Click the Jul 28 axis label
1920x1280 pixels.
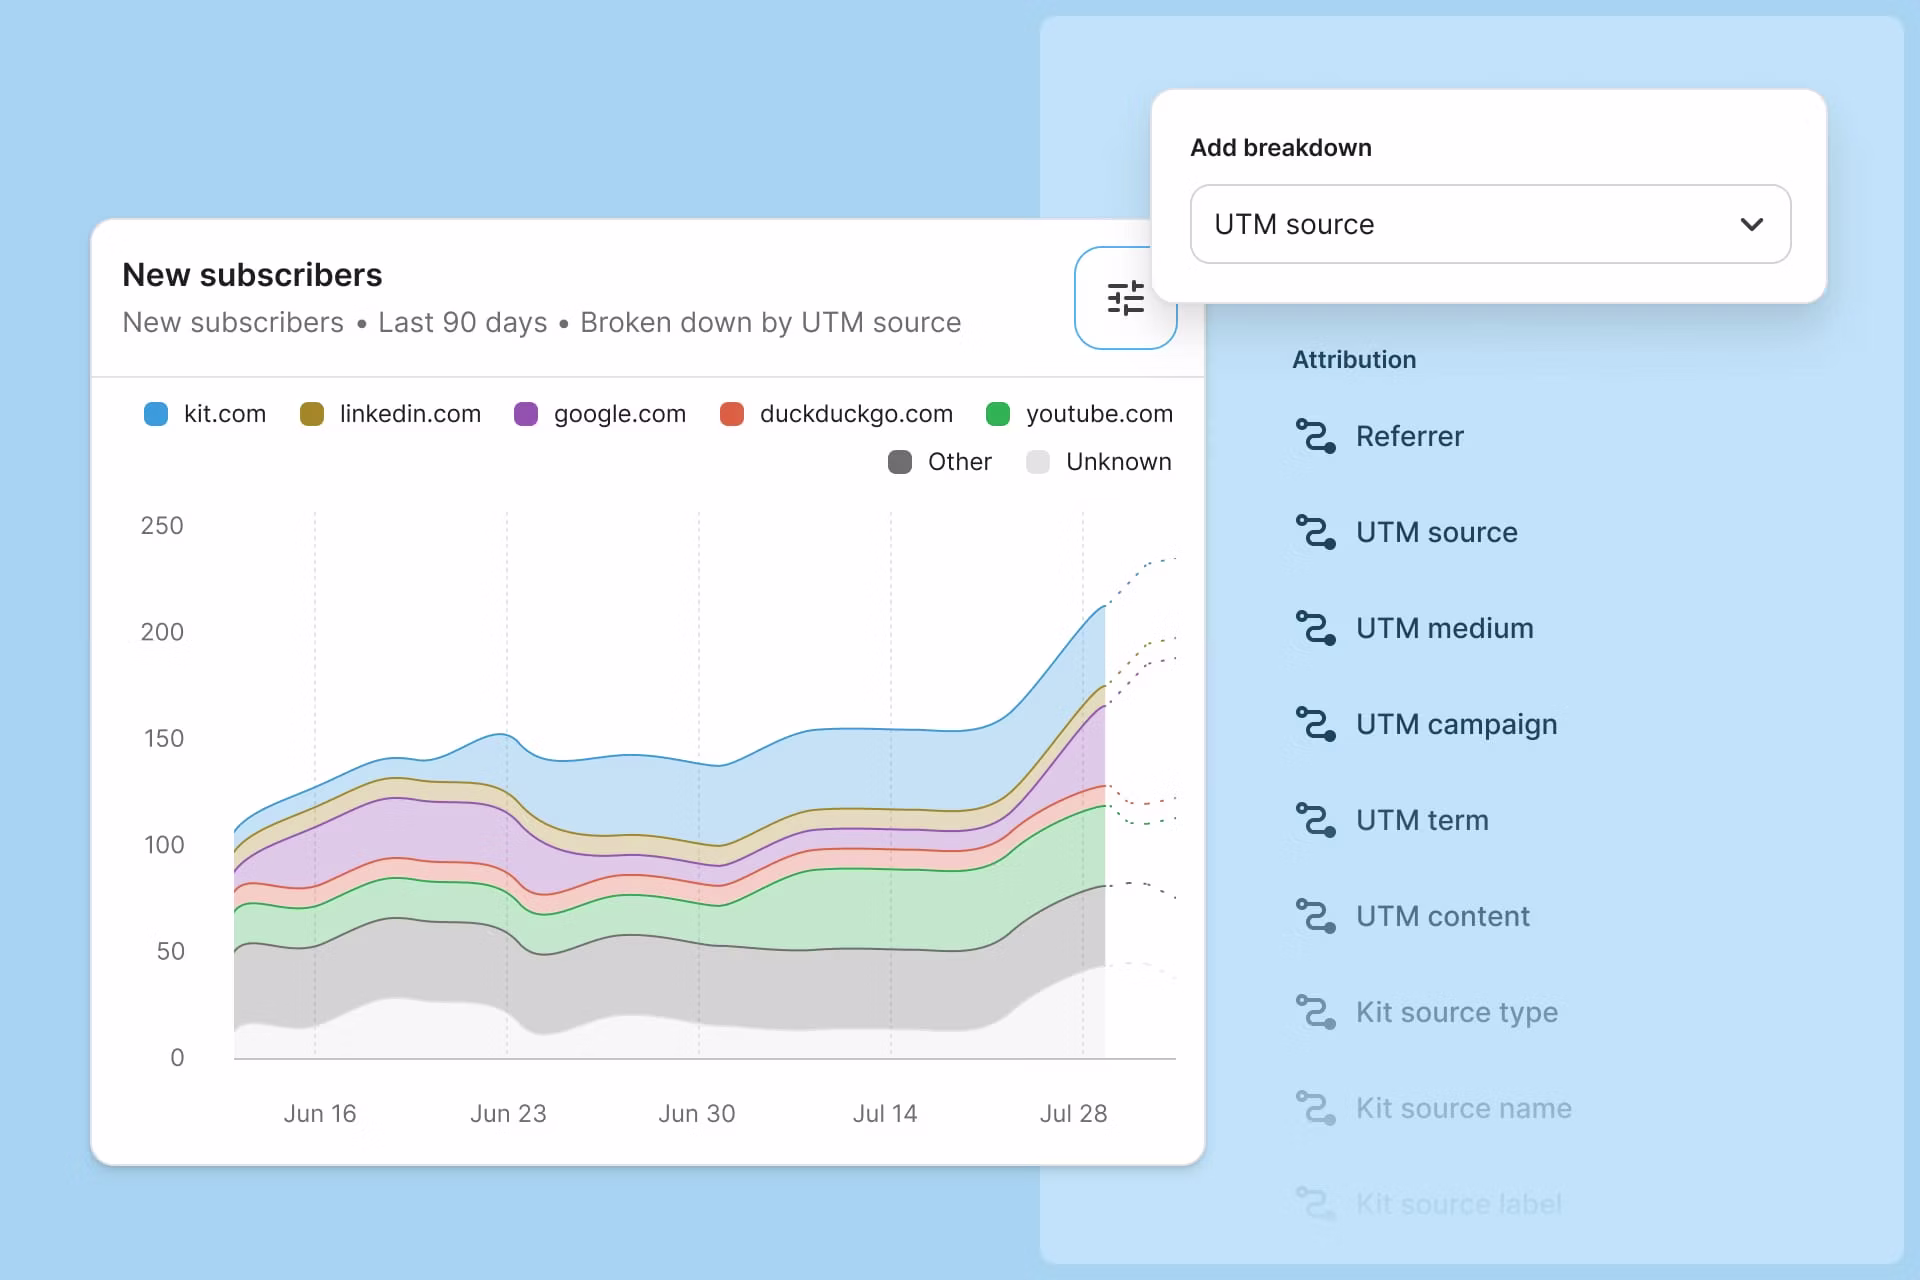click(x=1073, y=1114)
